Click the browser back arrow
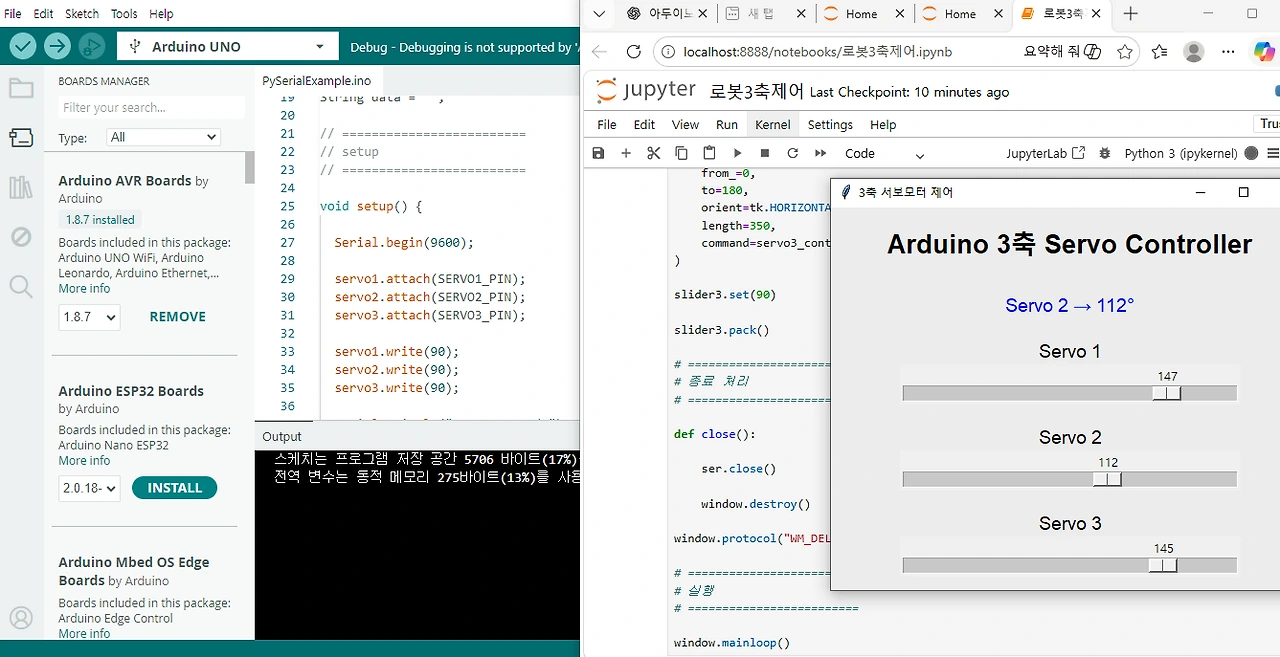Viewport: 1280px width, 657px height. tap(599, 52)
